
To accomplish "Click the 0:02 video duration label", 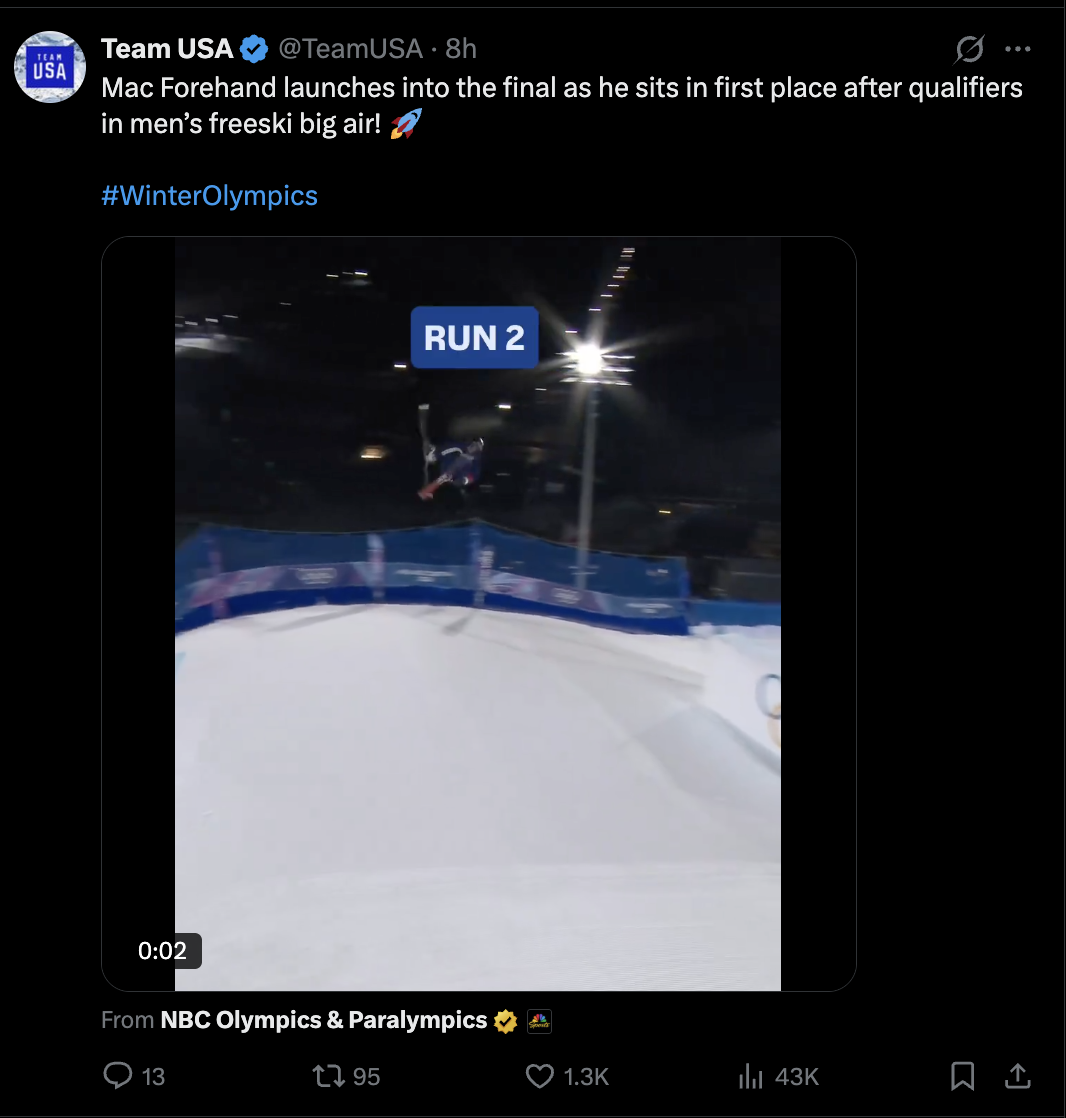I will click(x=162, y=951).
